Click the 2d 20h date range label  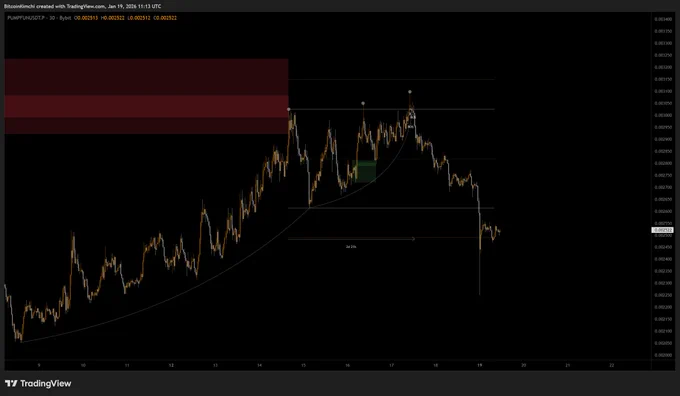click(351, 246)
